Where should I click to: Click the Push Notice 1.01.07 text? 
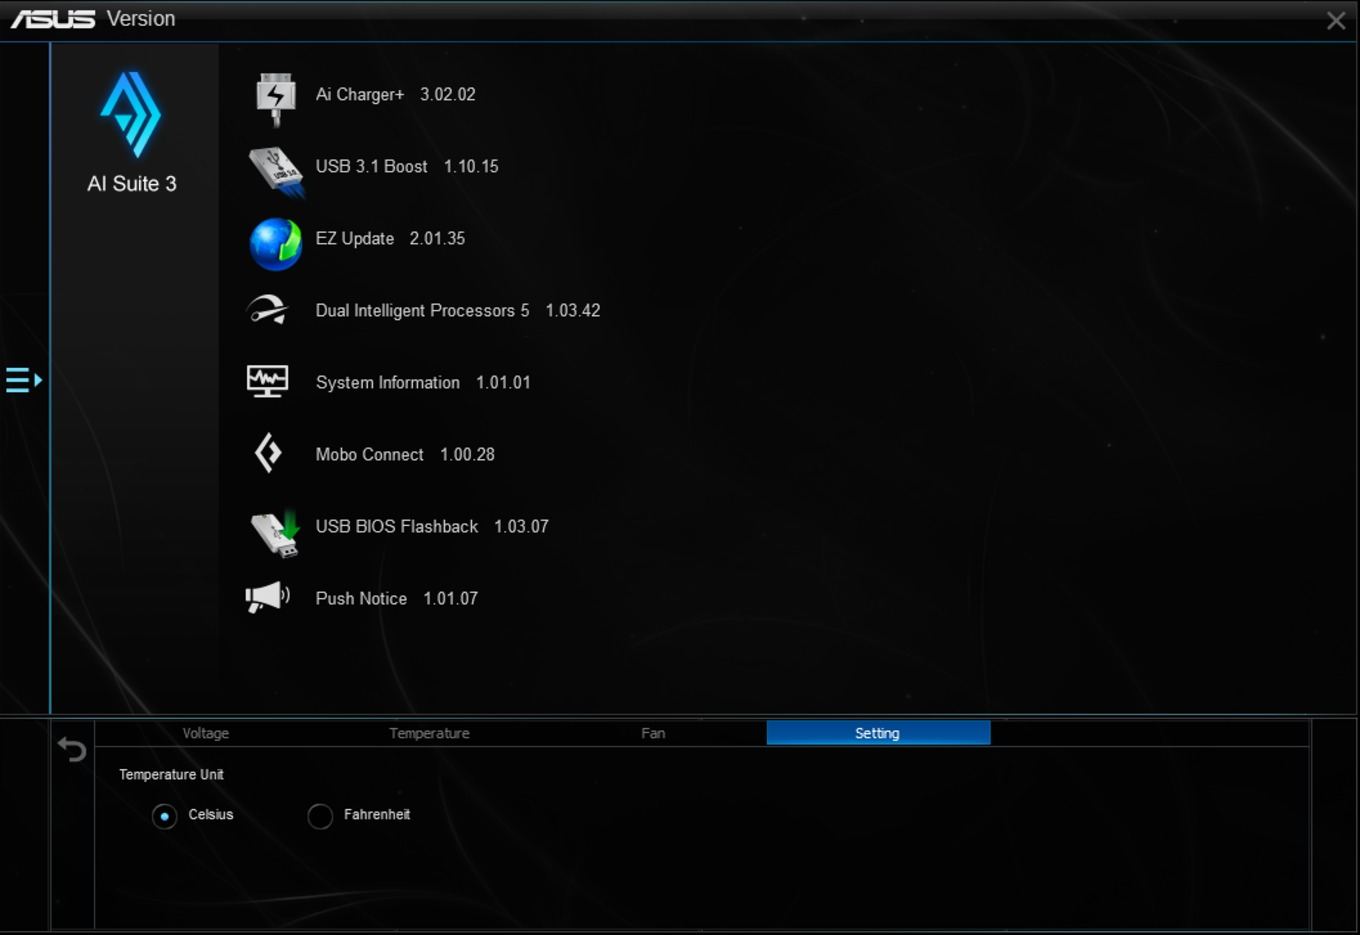397,598
